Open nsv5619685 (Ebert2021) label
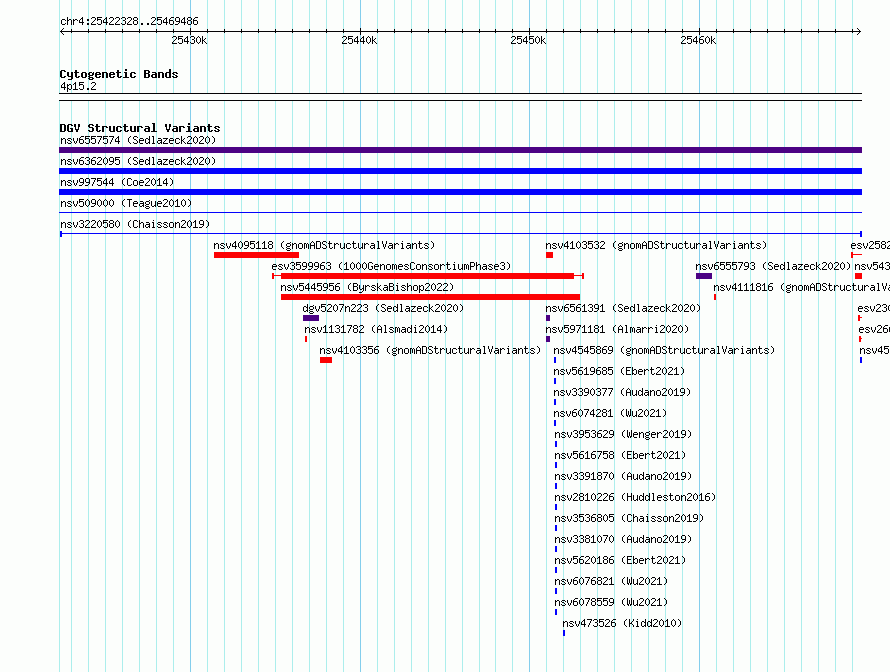890x672 pixels. coord(619,371)
